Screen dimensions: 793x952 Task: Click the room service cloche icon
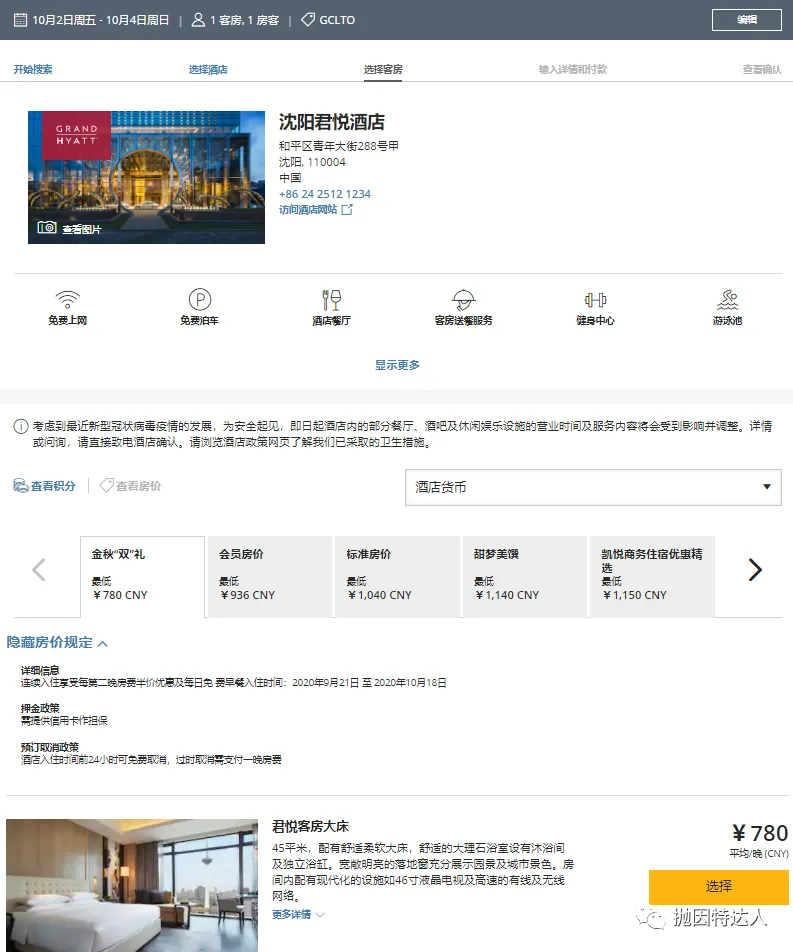click(463, 300)
